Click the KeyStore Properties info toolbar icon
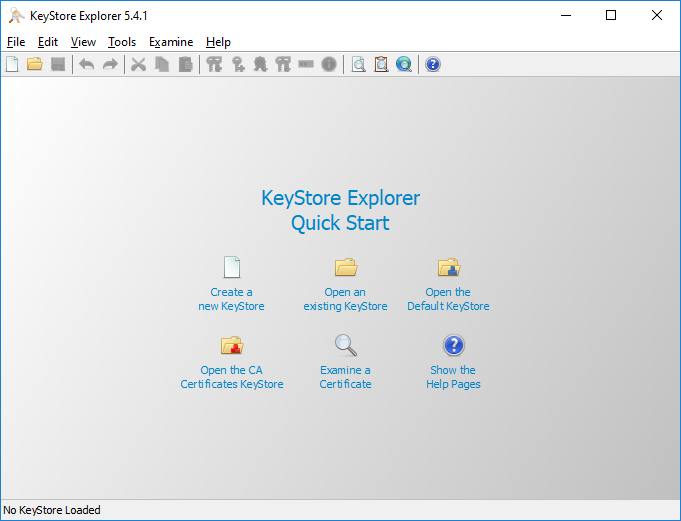The image size is (681, 521). click(x=329, y=64)
